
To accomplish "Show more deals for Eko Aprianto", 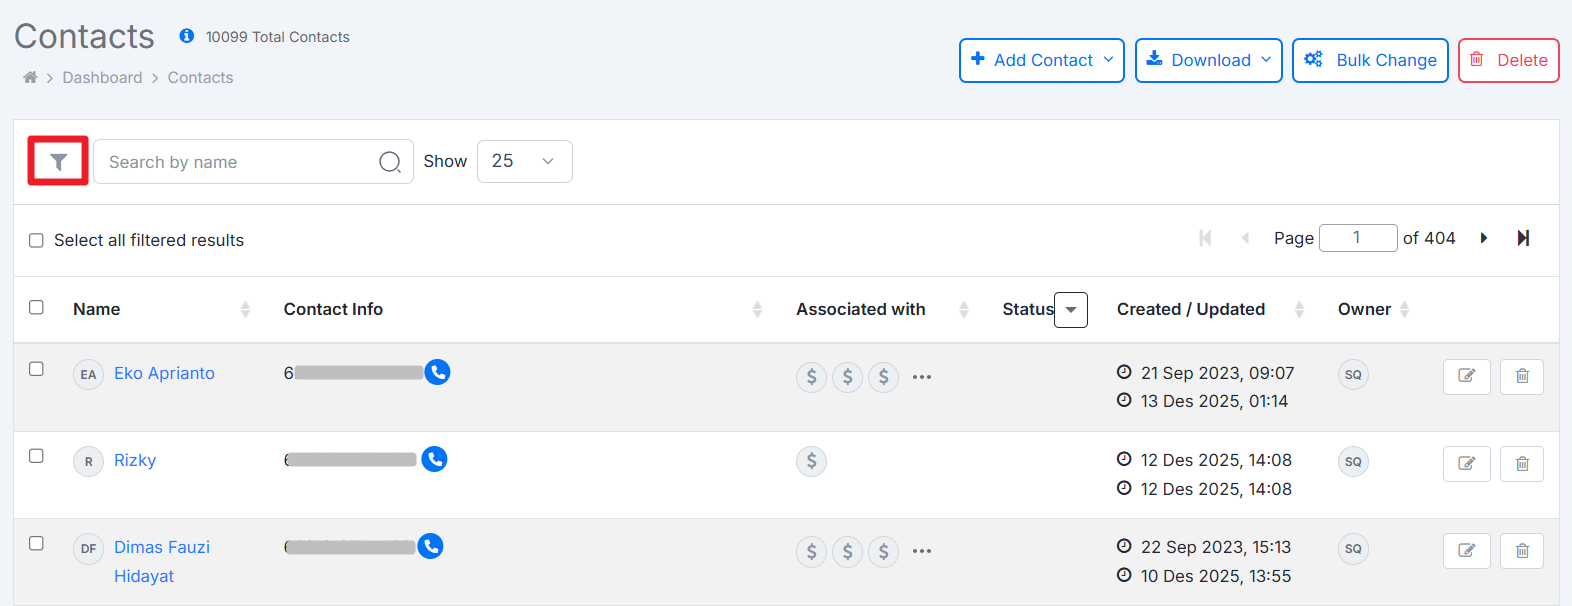I will click(922, 377).
